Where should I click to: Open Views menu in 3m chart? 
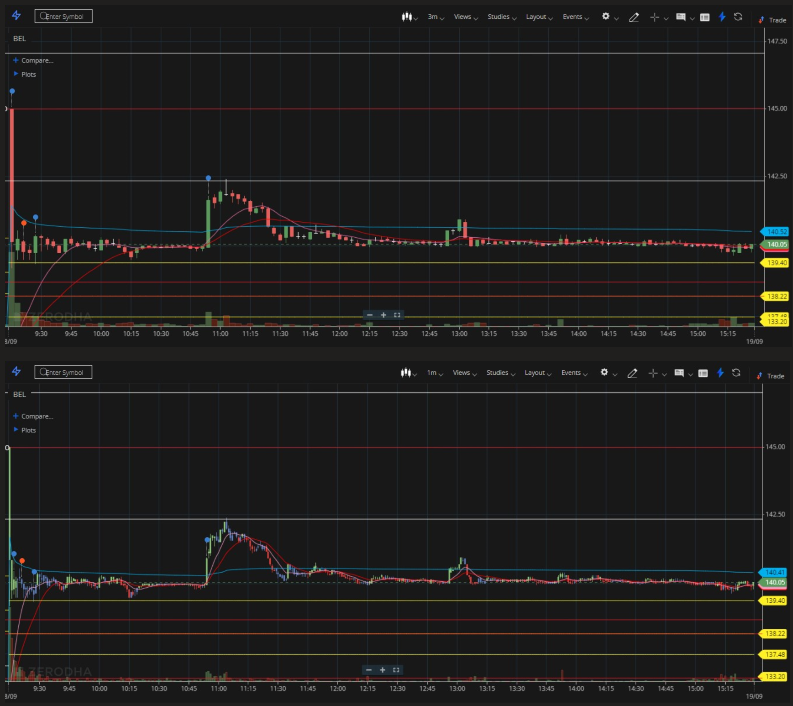coord(465,17)
